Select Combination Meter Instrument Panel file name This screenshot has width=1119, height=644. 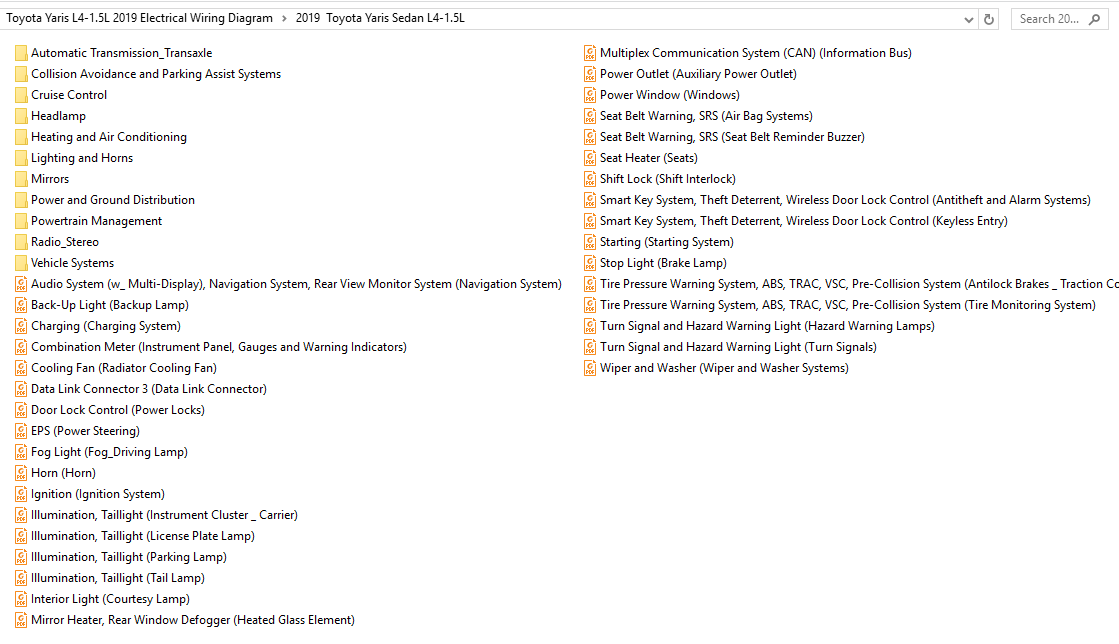click(x=218, y=347)
